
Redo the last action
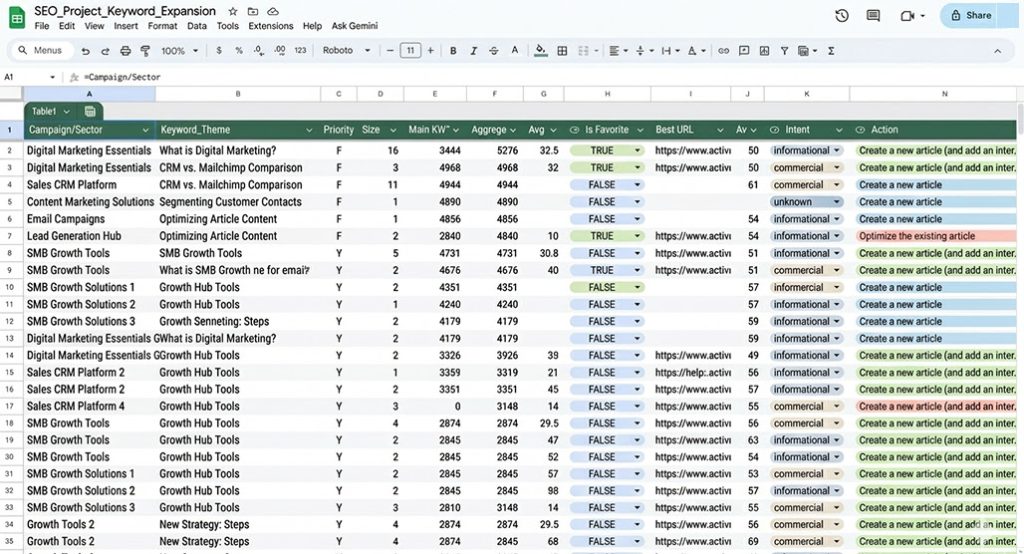pyautogui.click(x=105, y=51)
